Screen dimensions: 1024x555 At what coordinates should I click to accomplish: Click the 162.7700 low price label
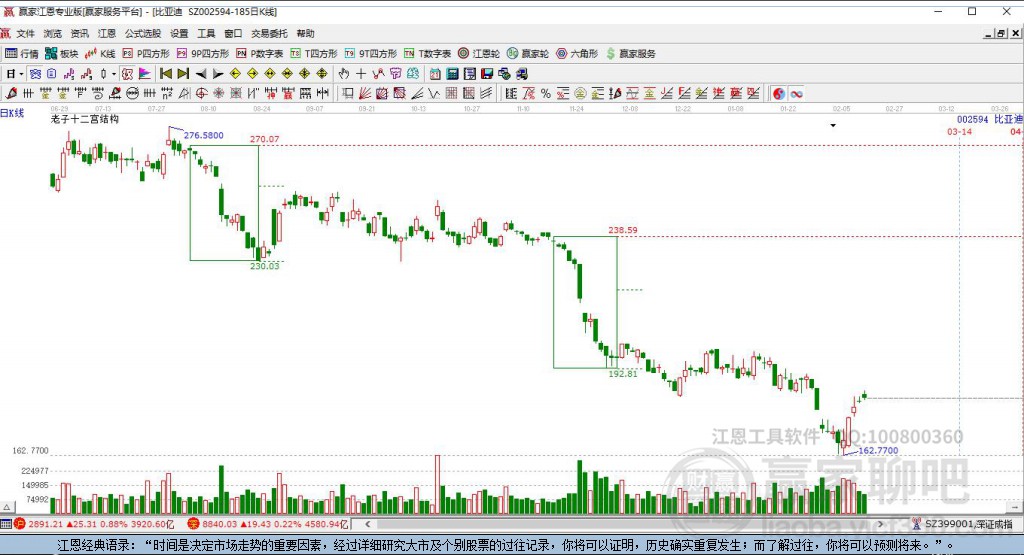(x=878, y=451)
